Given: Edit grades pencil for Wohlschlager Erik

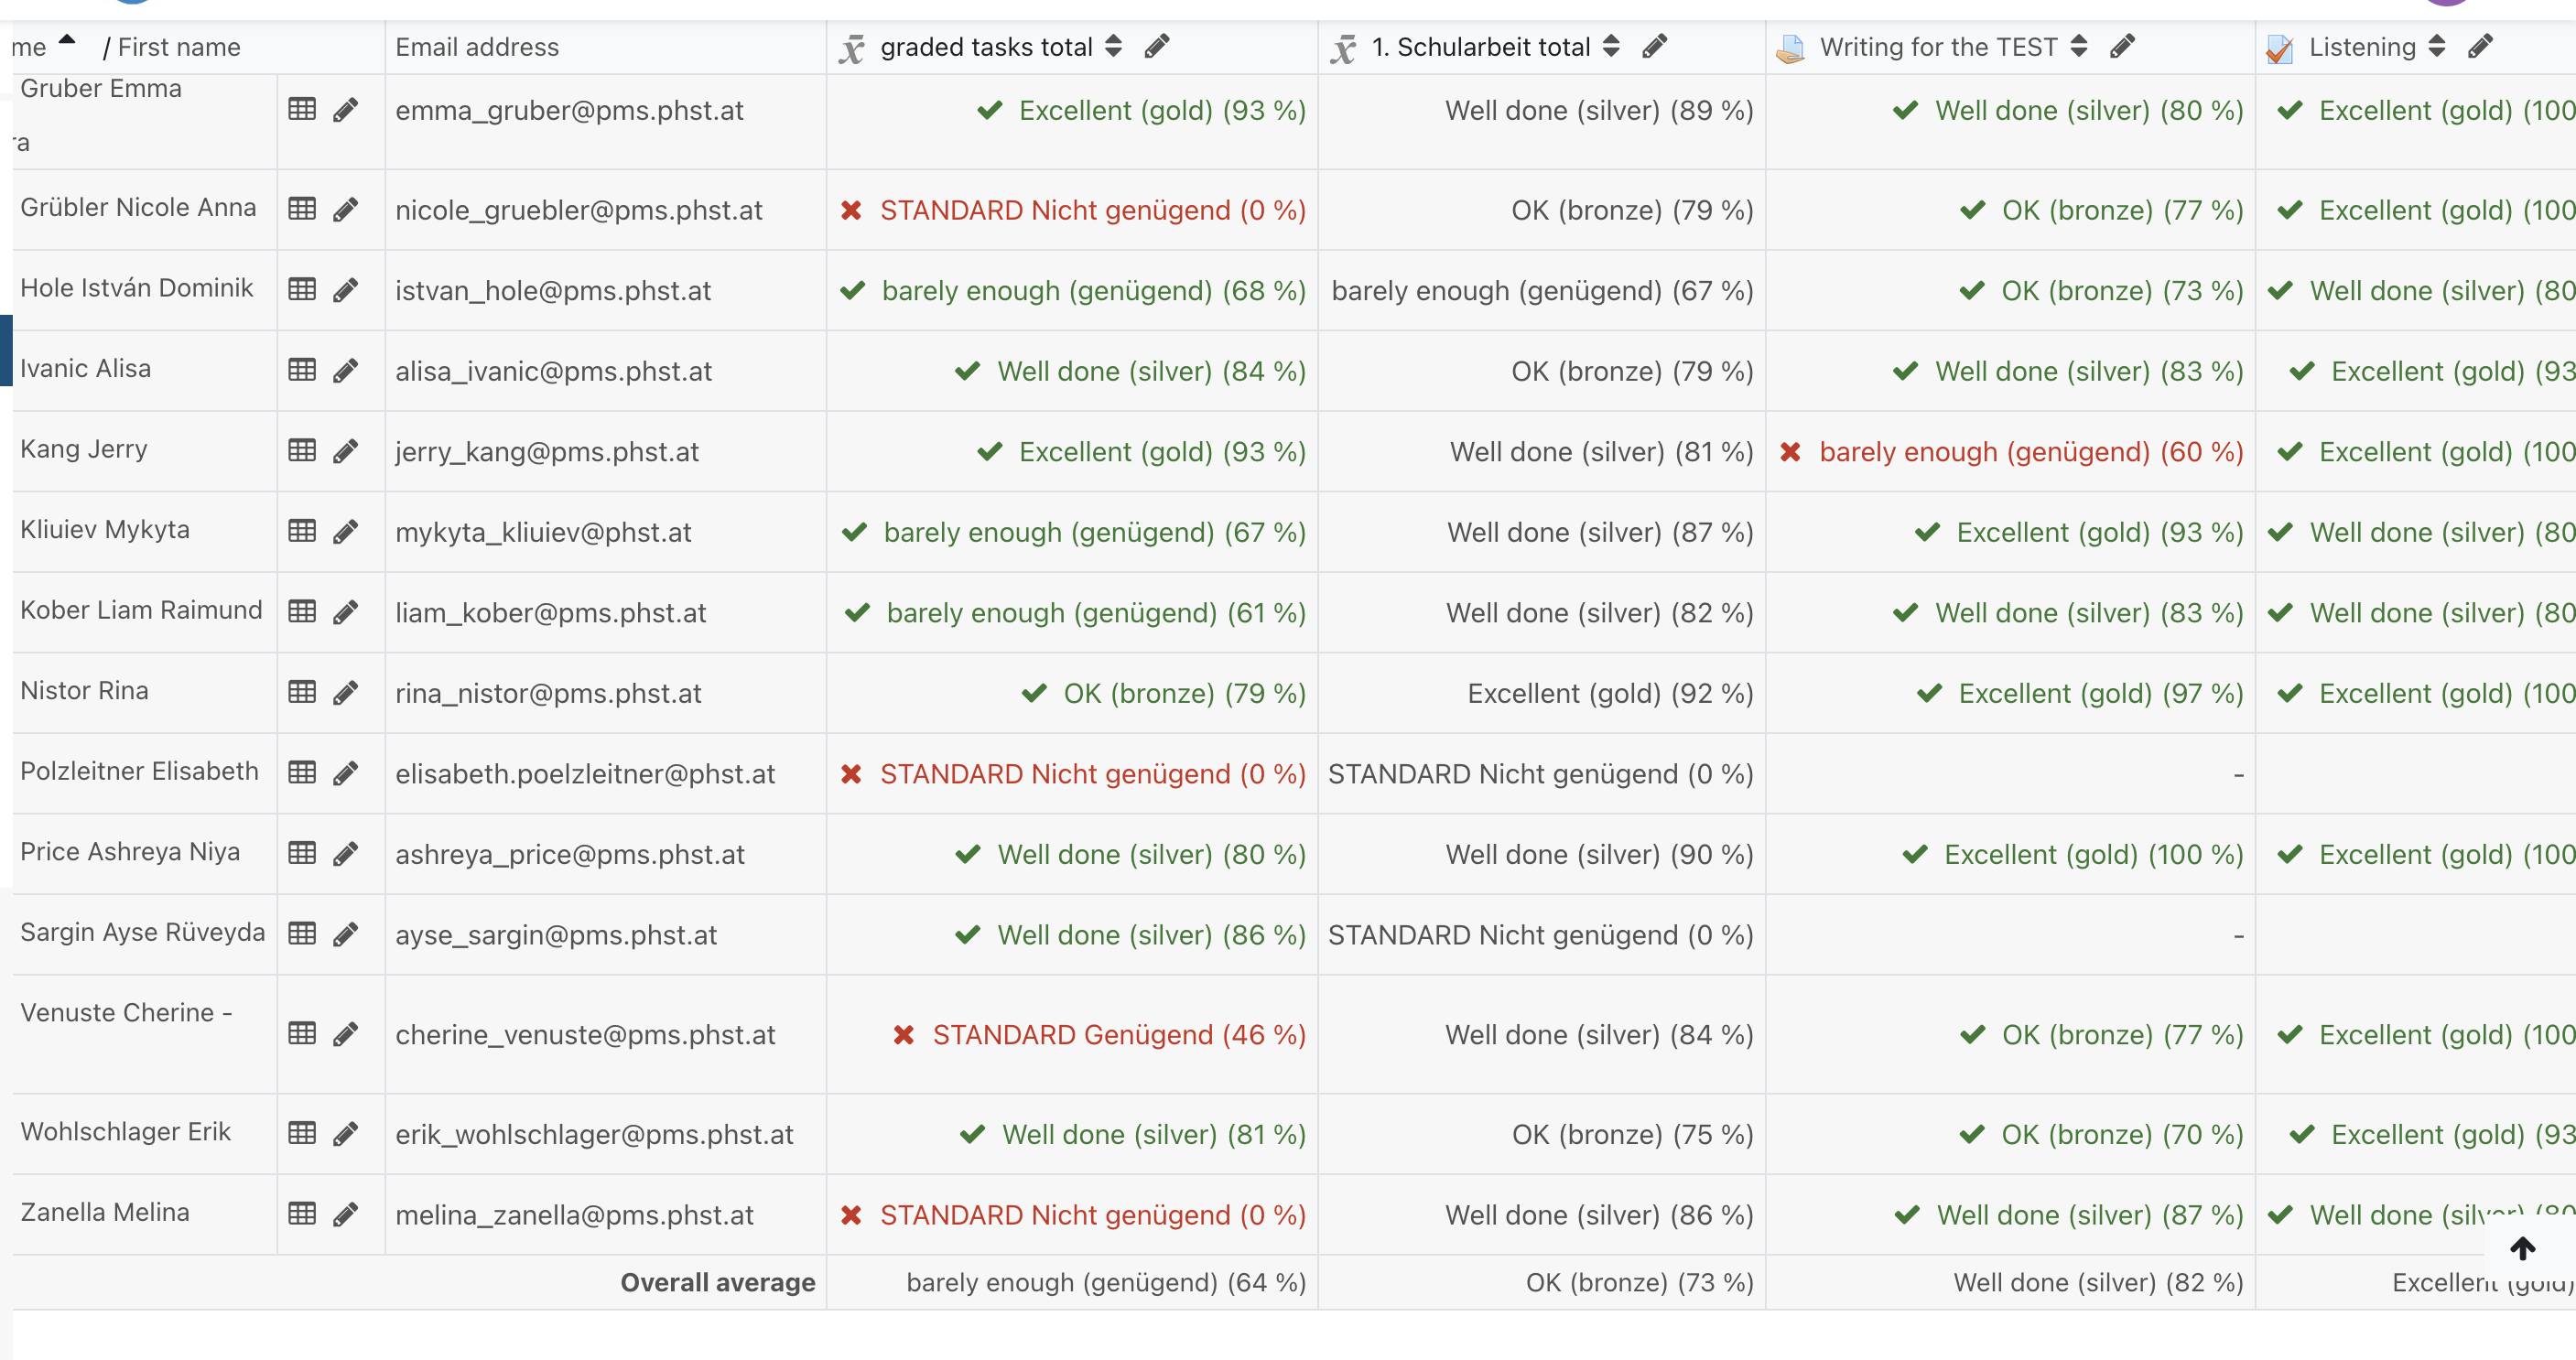Looking at the screenshot, I should pos(345,1133).
